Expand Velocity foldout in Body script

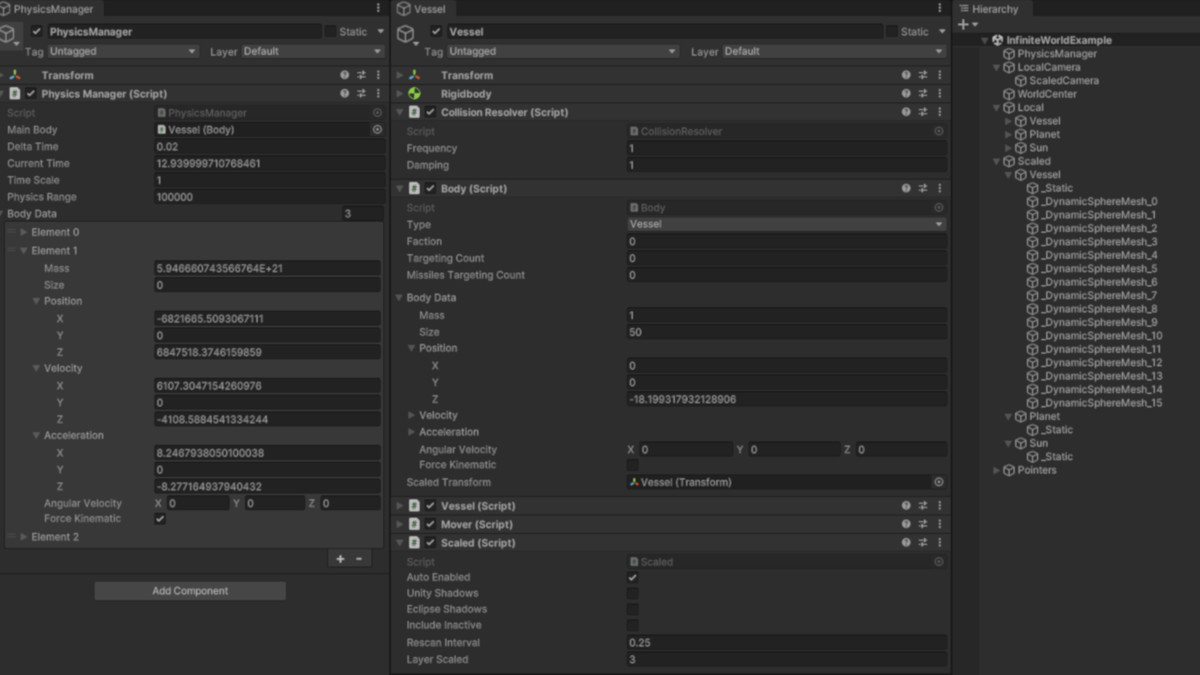(412, 415)
